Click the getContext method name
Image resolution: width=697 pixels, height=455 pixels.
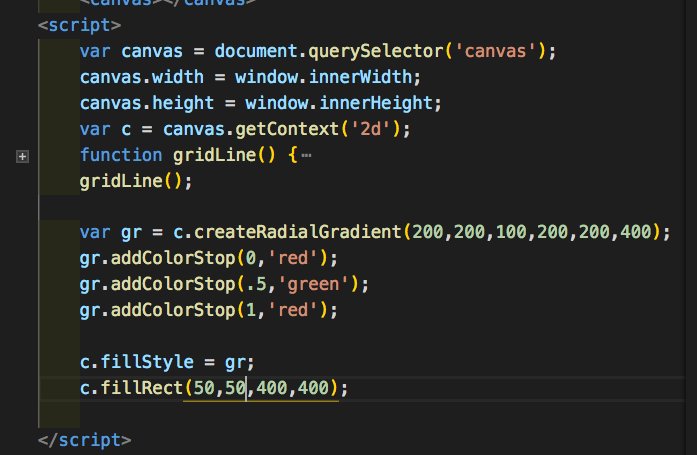(287, 129)
